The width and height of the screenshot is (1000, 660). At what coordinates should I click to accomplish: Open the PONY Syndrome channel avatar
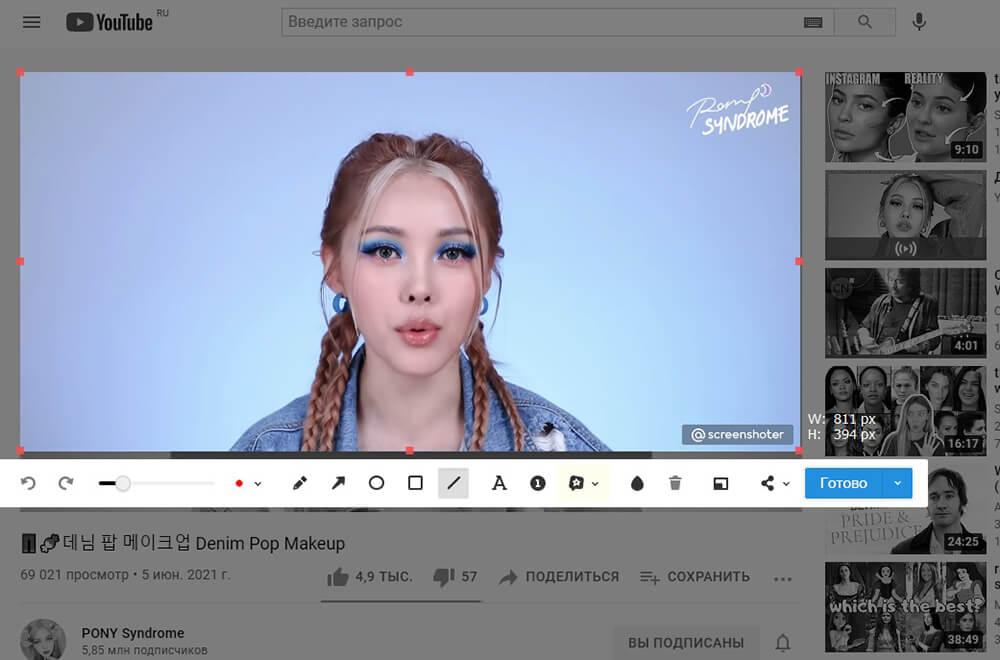pyautogui.click(x=43, y=640)
